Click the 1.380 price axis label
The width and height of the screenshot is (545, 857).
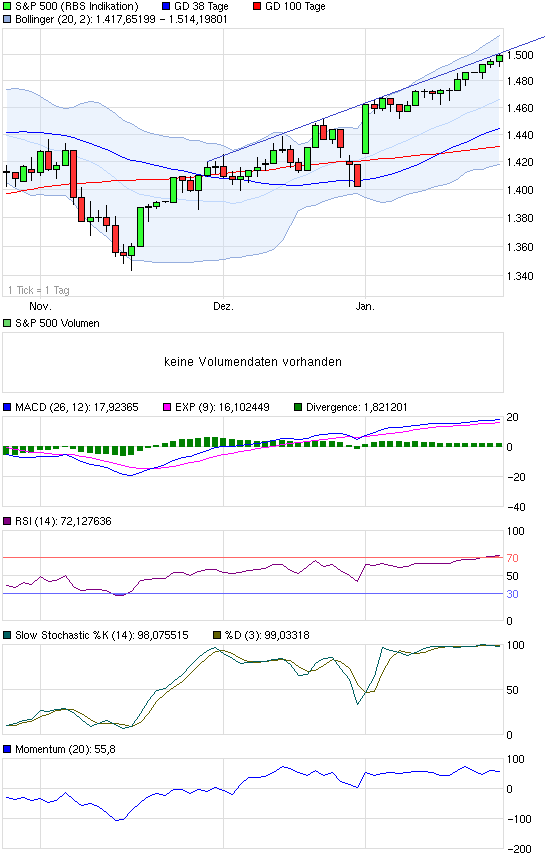[520, 218]
